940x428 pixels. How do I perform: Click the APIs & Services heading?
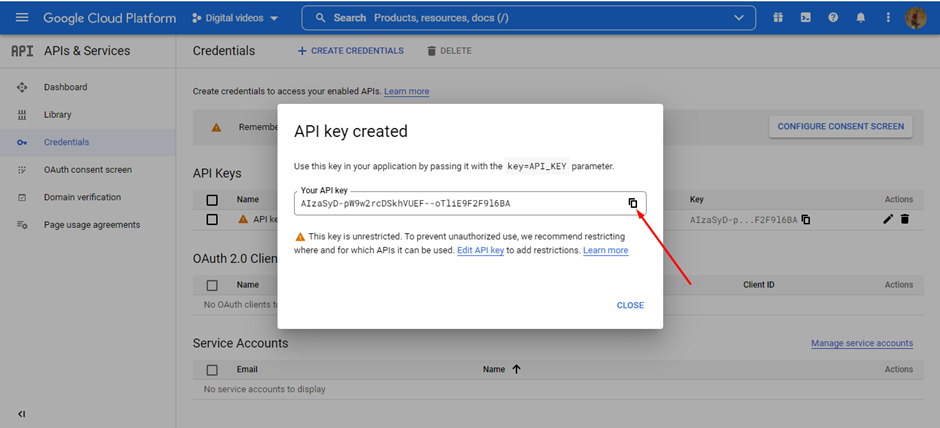click(87, 51)
